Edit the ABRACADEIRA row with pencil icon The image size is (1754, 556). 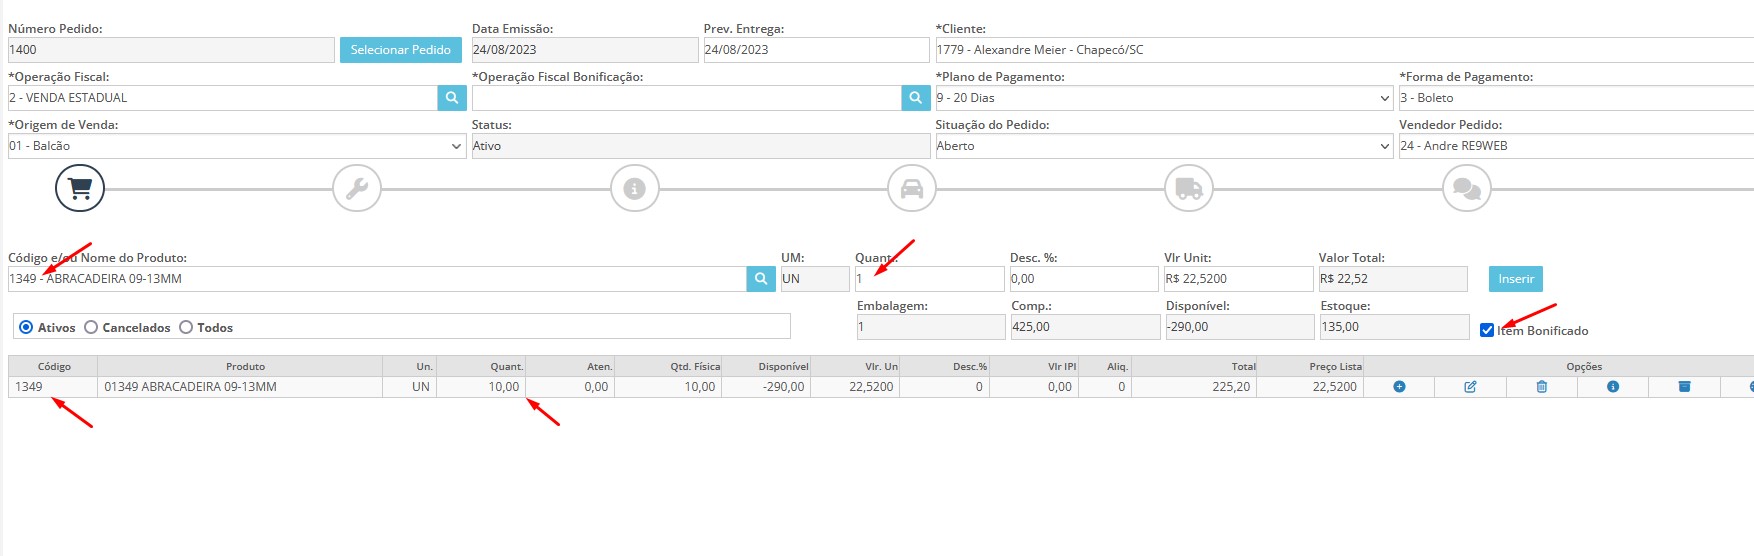pyautogui.click(x=1470, y=387)
